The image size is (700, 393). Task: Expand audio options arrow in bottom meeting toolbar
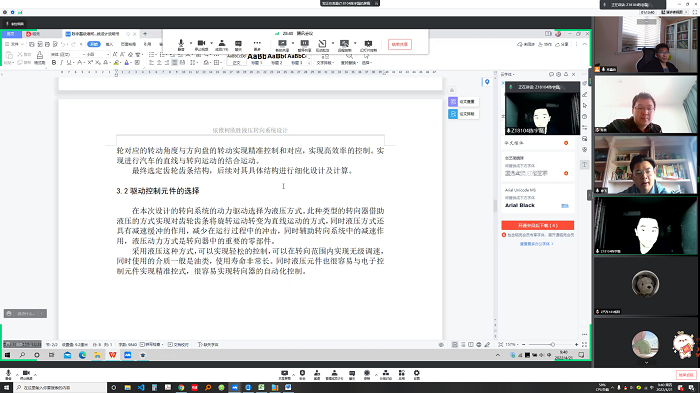pyautogui.click(x=17, y=374)
